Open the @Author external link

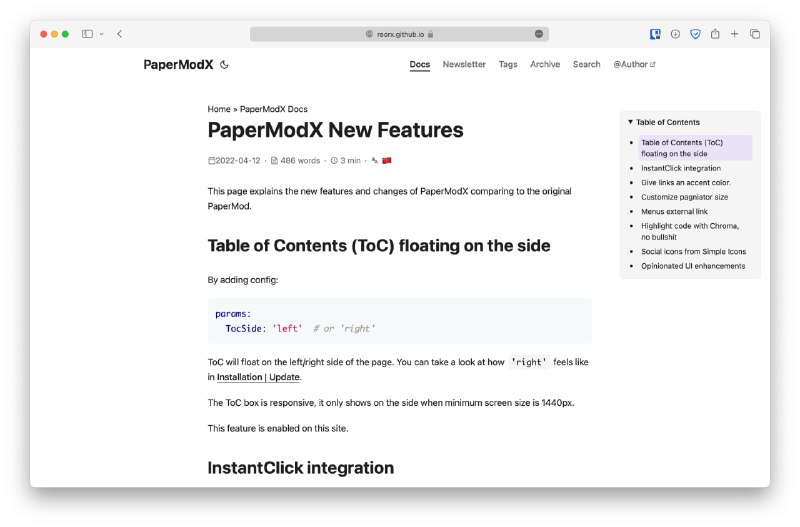634,64
